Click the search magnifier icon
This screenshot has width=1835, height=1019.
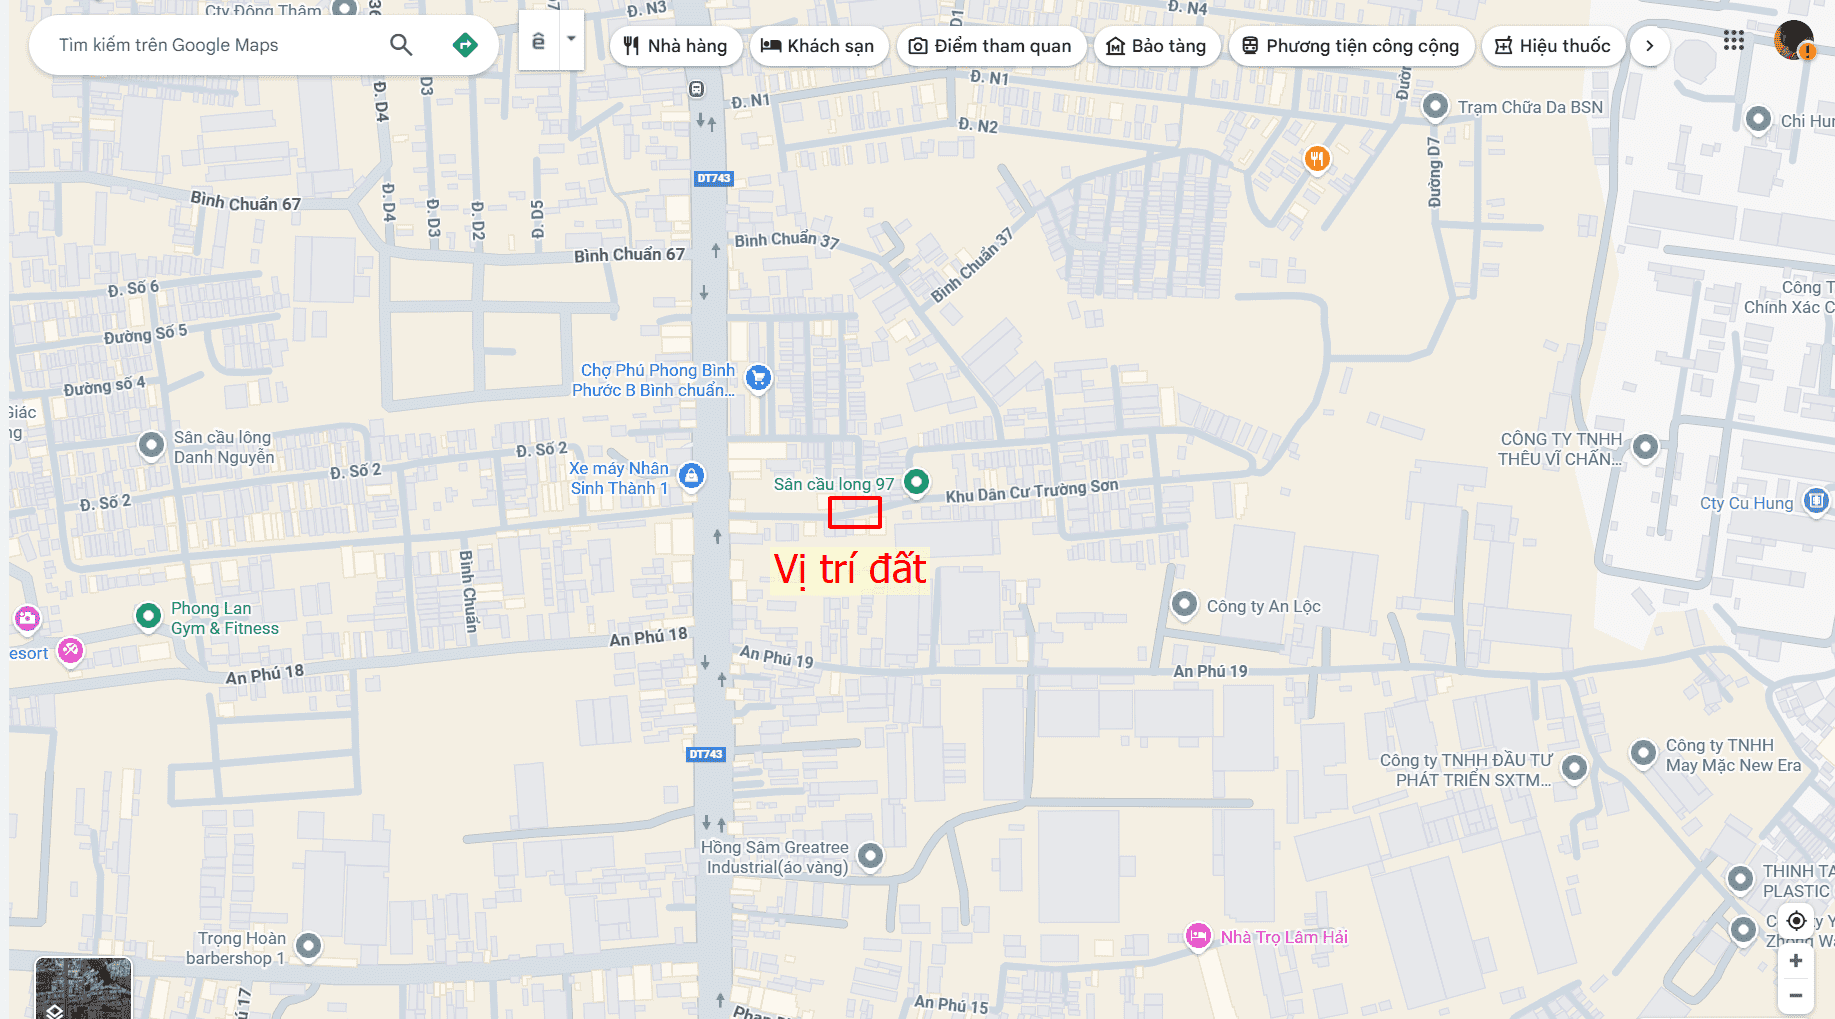[x=401, y=45]
